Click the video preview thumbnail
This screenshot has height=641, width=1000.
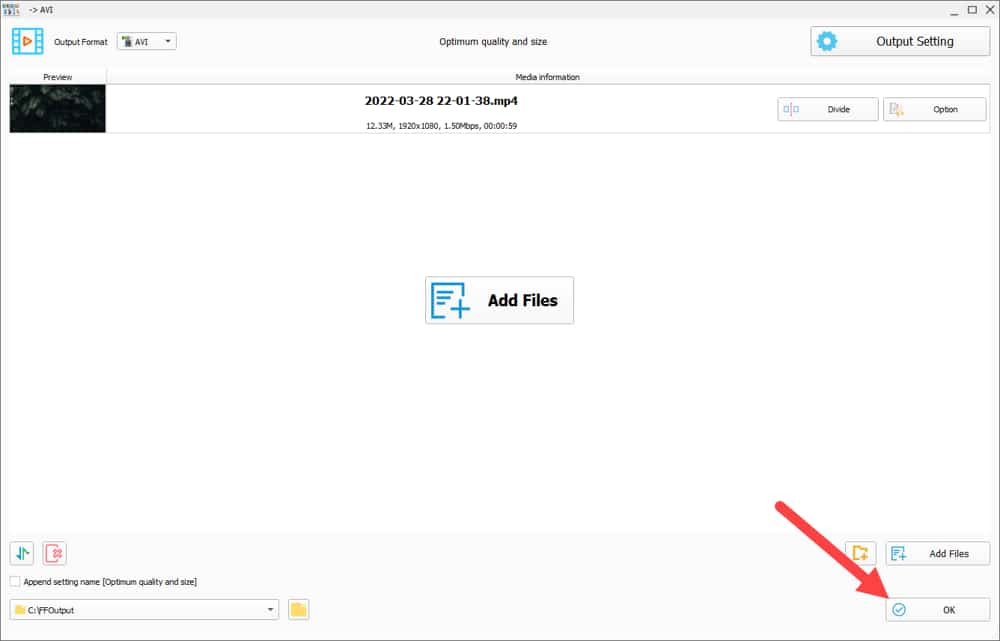[x=57, y=108]
